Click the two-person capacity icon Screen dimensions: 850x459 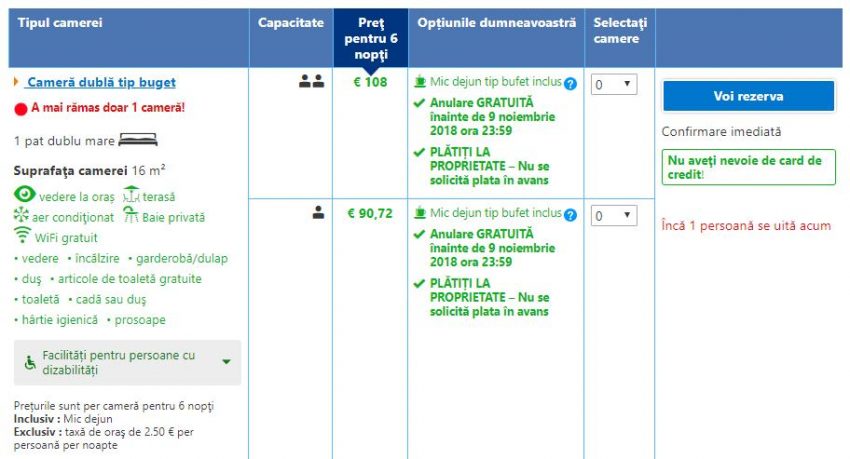point(312,82)
